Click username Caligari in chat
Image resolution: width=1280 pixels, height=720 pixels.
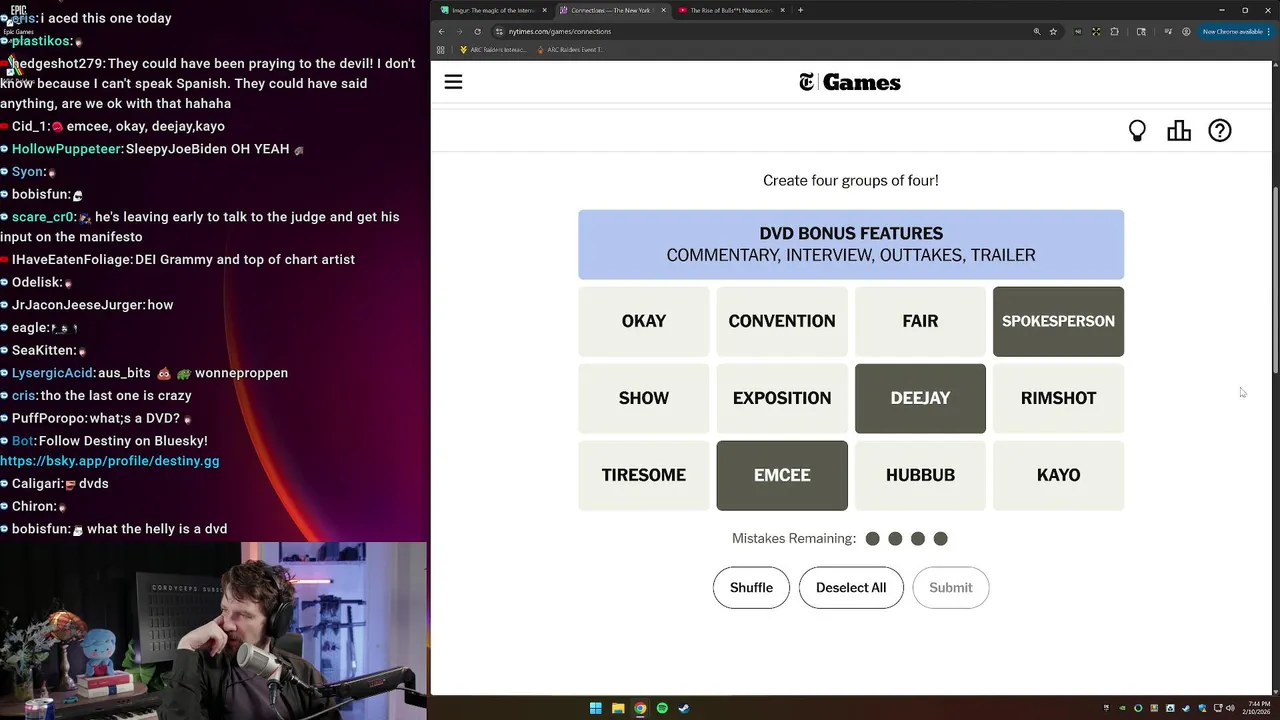(37, 483)
